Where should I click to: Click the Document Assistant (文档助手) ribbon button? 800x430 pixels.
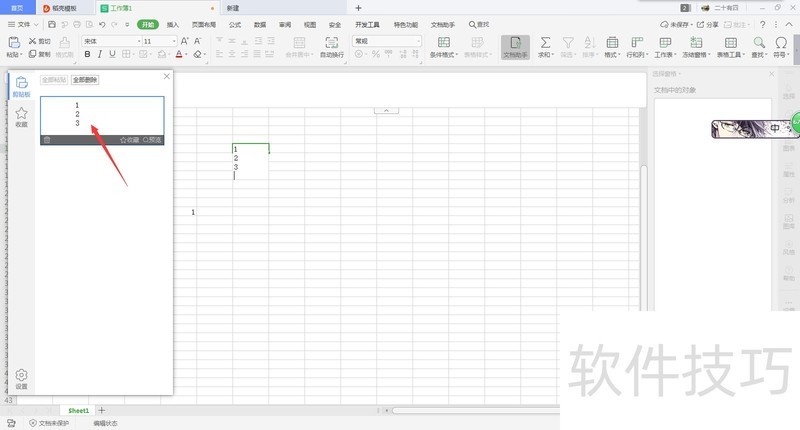[x=515, y=47]
